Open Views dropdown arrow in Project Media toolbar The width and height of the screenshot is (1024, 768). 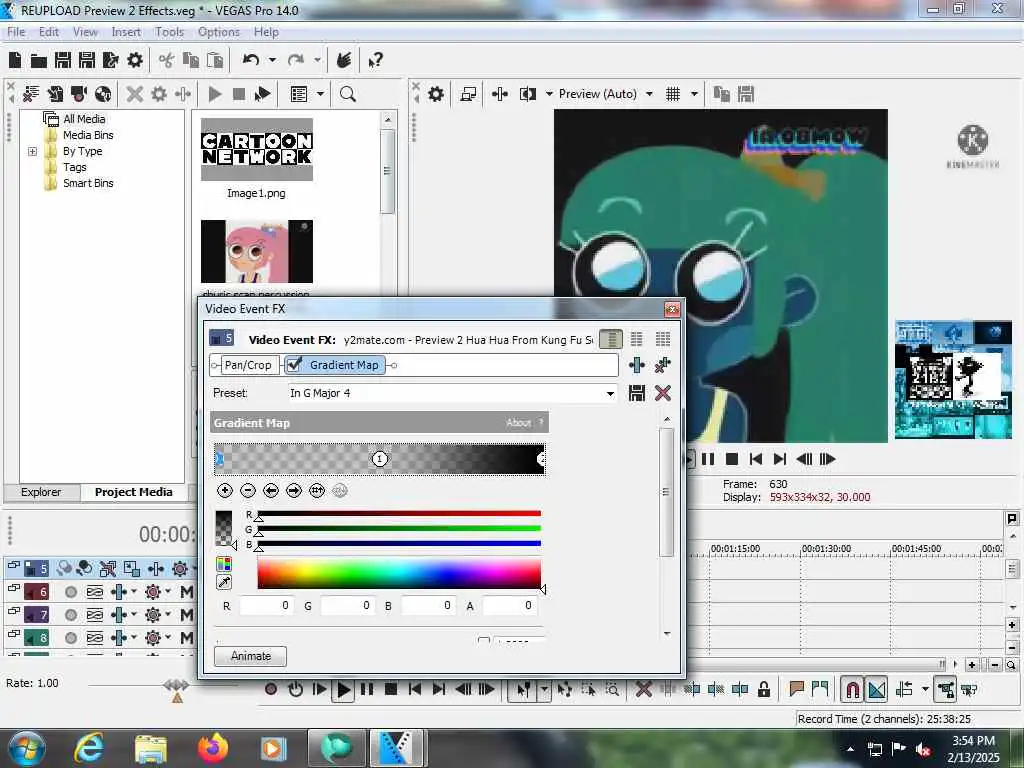[x=320, y=94]
